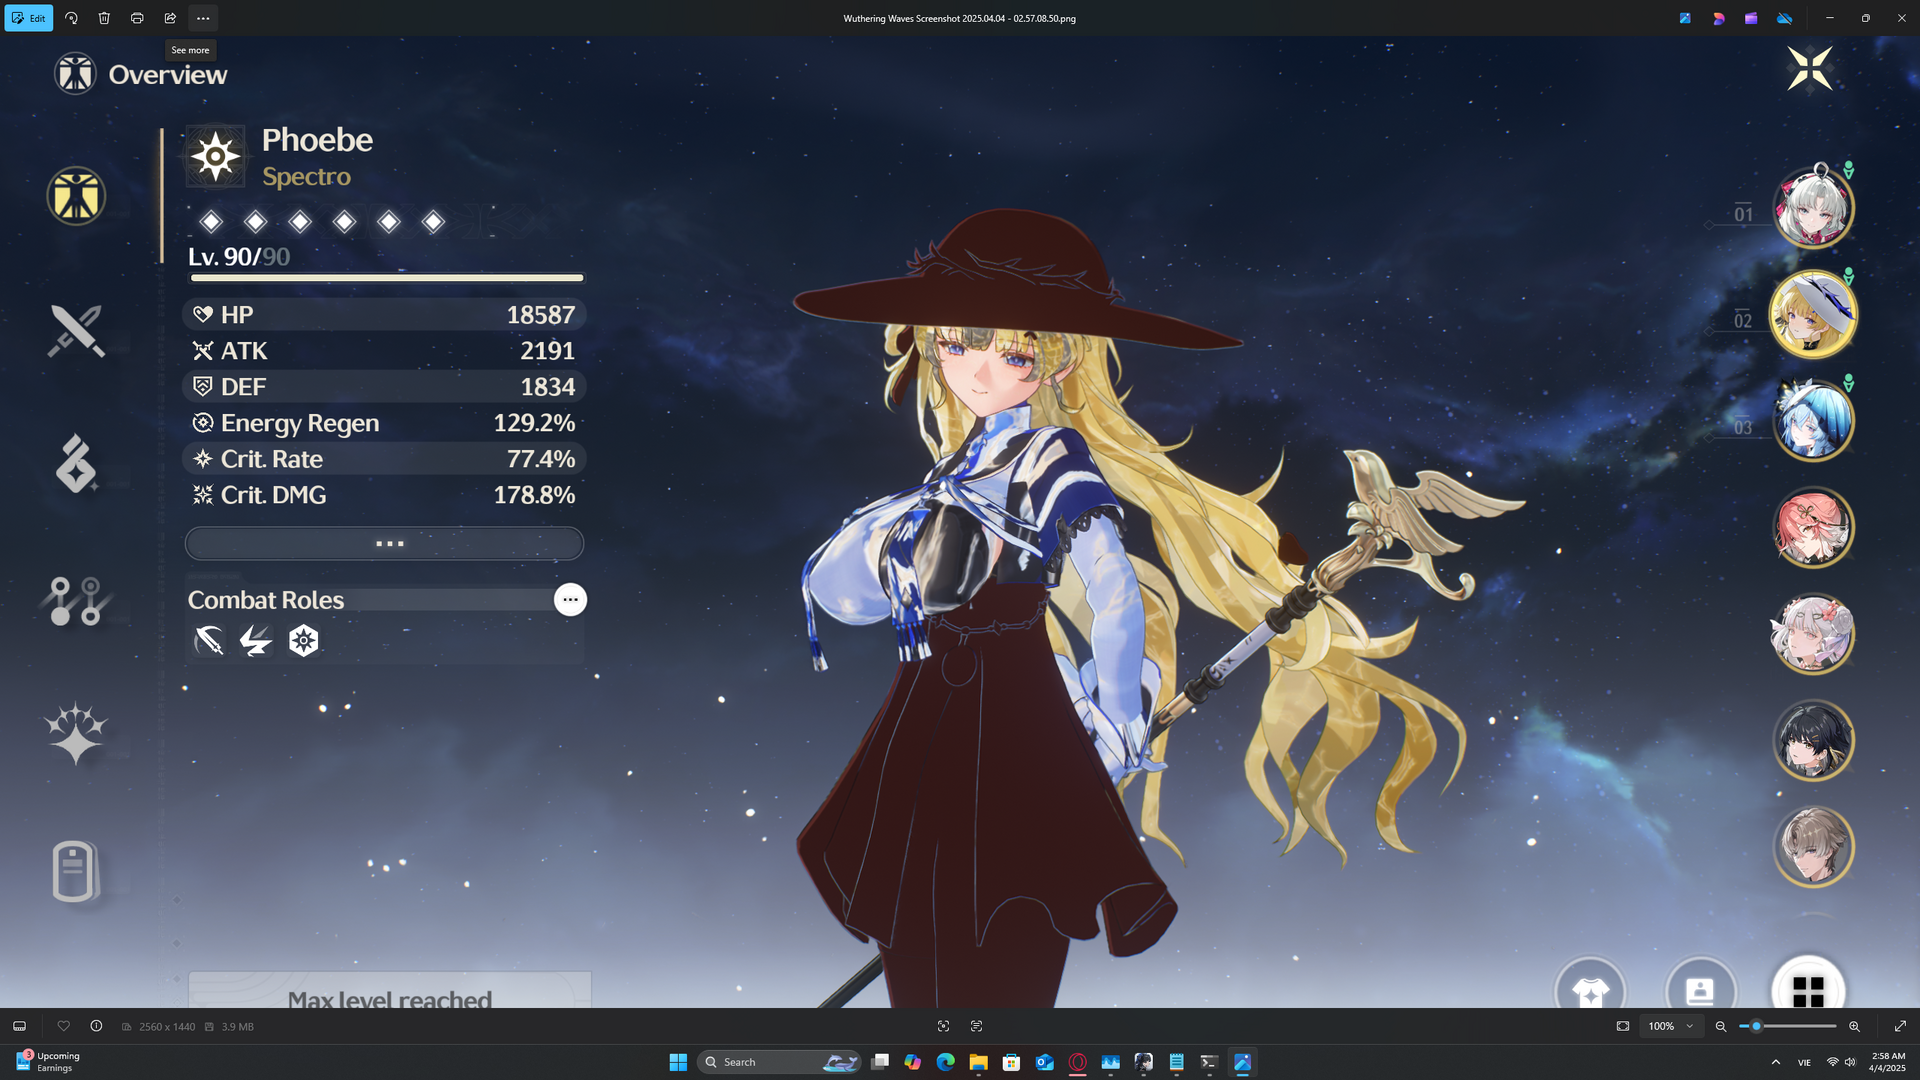Open the crossed swords weapon tab

pyautogui.click(x=76, y=331)
